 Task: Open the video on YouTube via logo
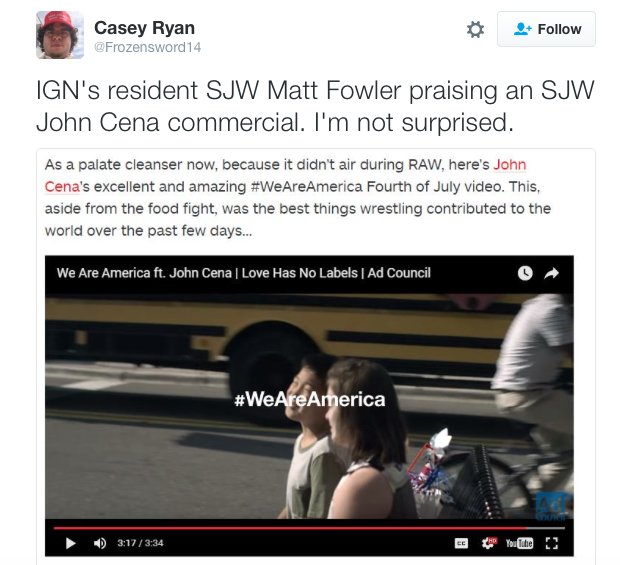(x=519, y=543)
